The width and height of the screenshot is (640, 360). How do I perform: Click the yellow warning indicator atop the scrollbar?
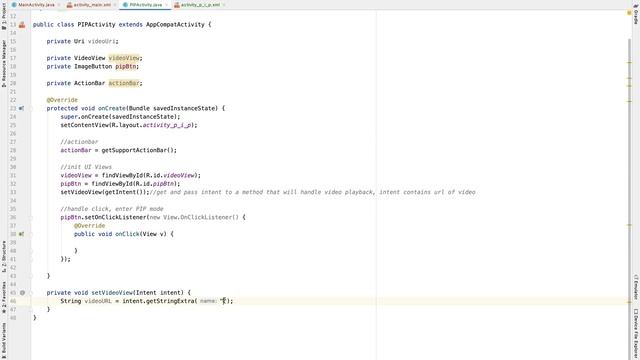[629, 13]
